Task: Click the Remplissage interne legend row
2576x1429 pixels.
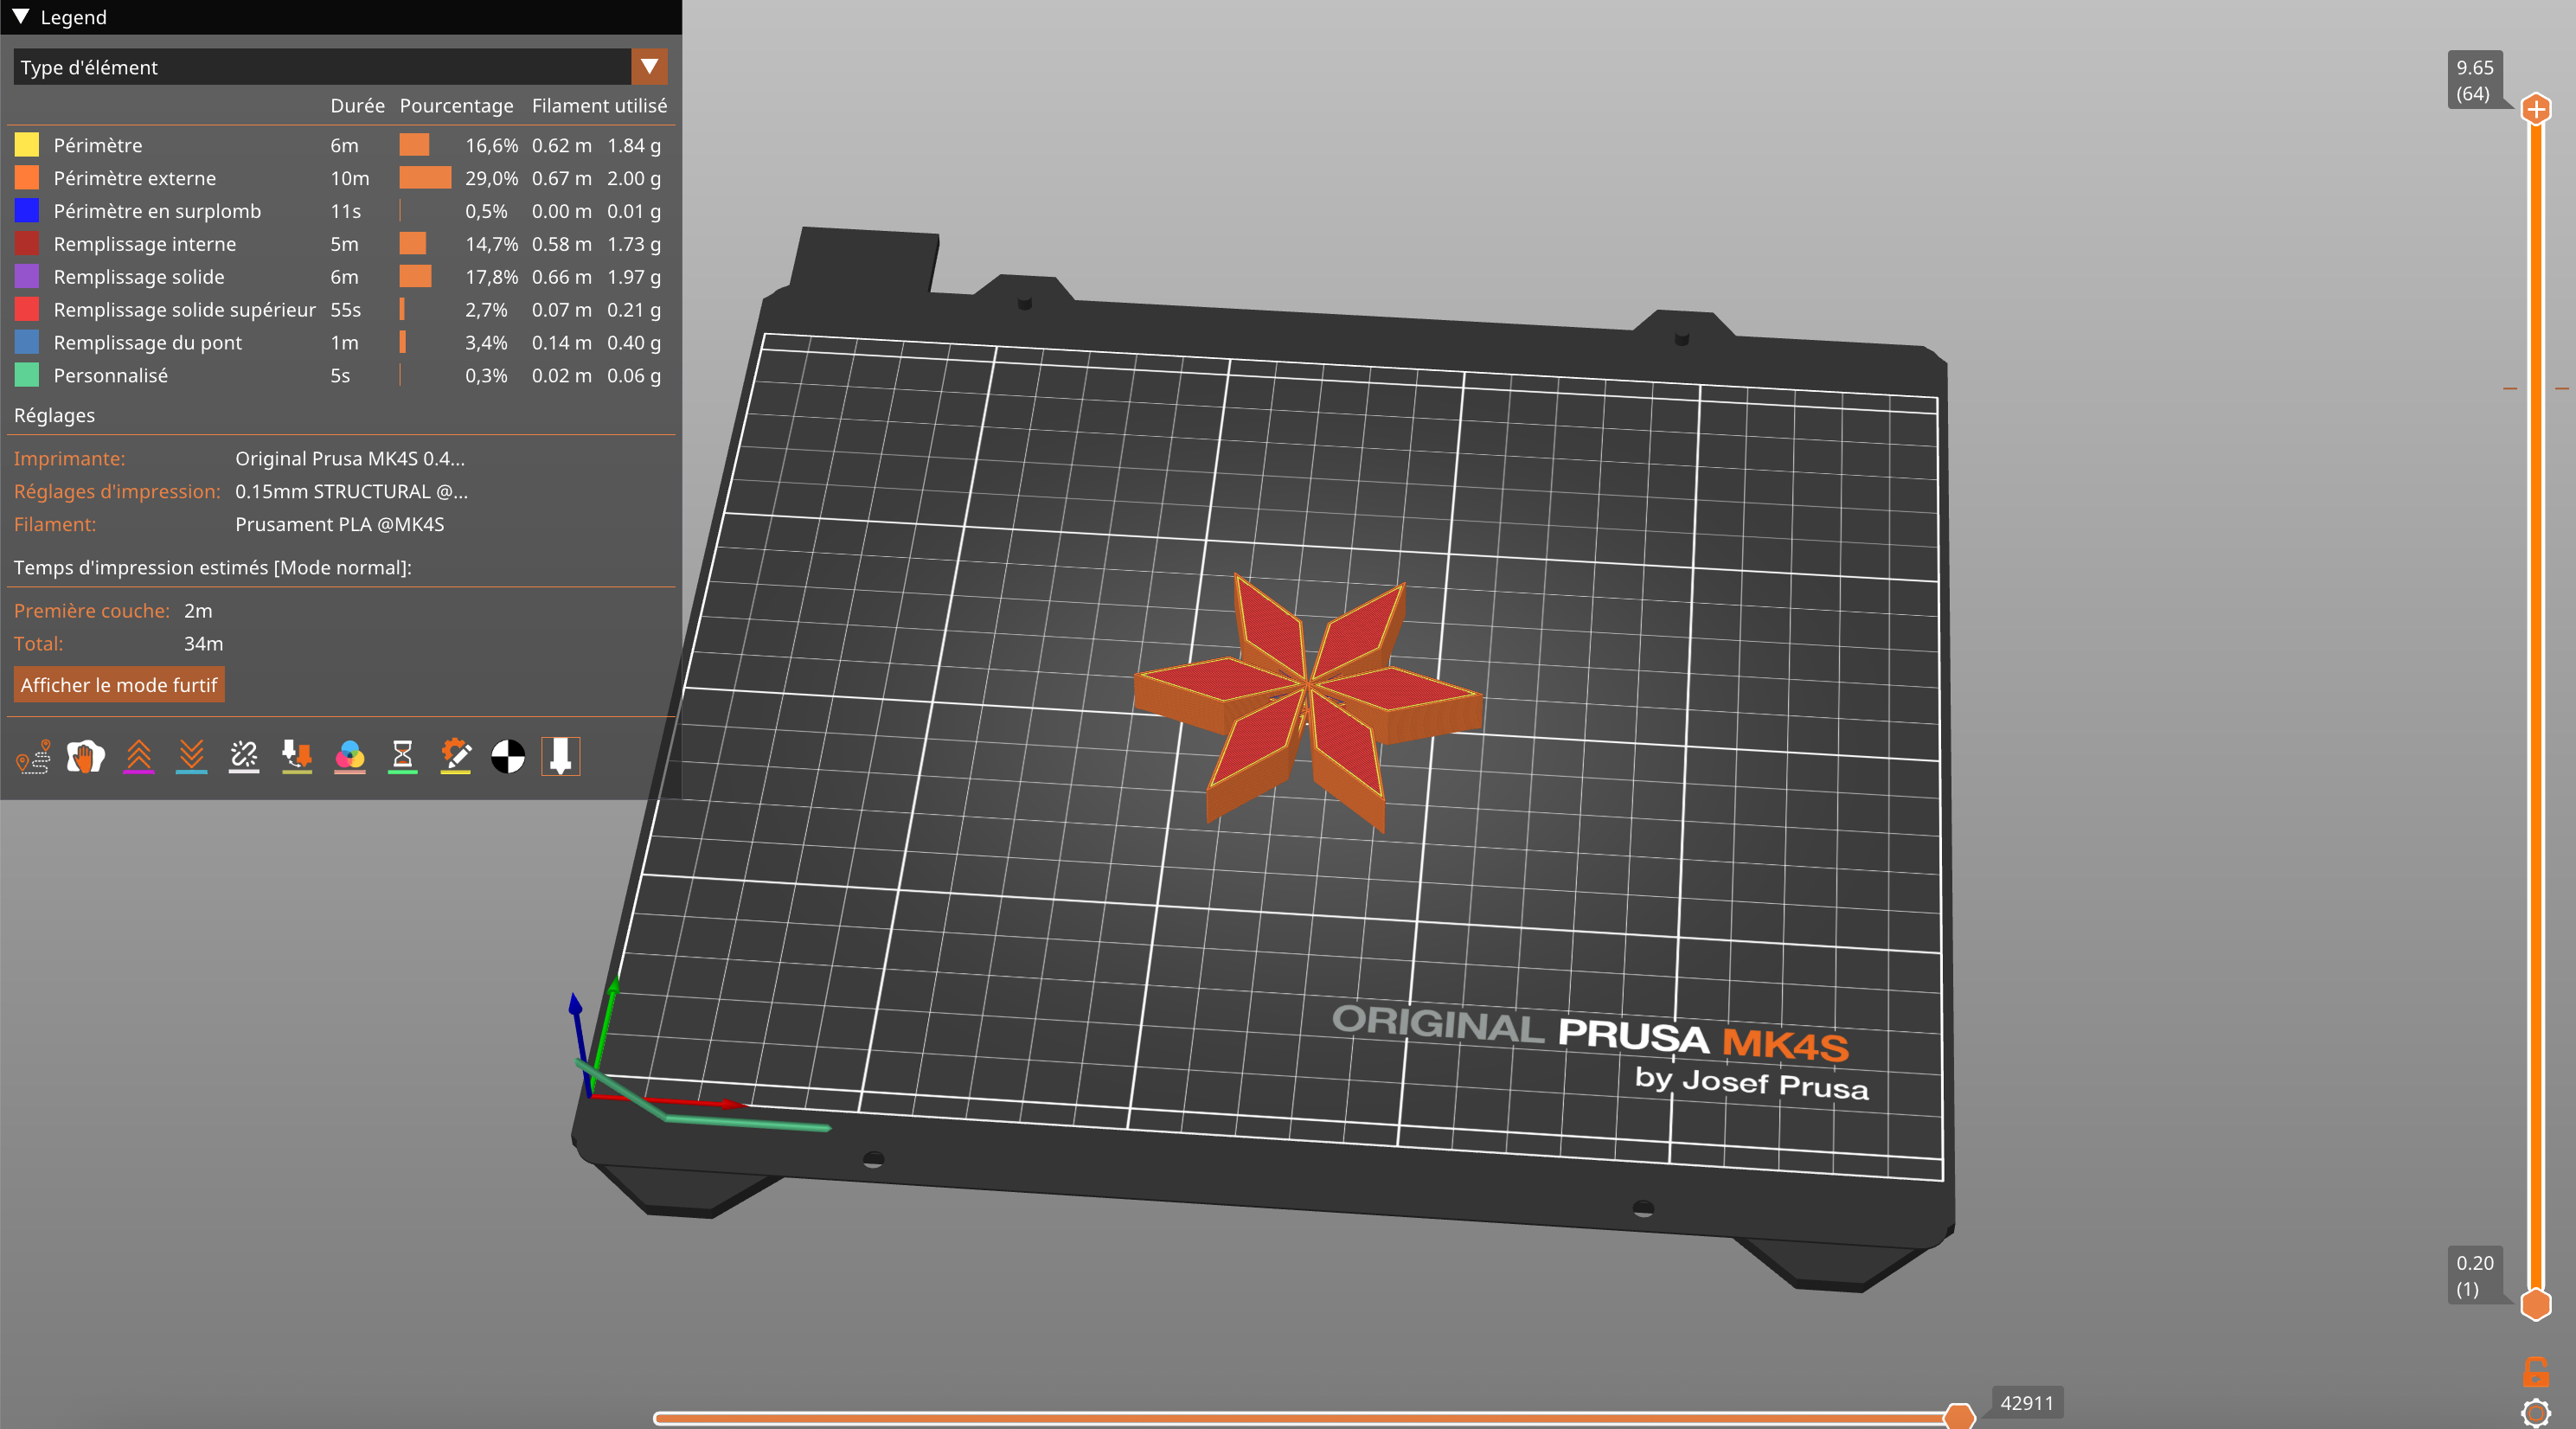Action: tap(145, 244)
